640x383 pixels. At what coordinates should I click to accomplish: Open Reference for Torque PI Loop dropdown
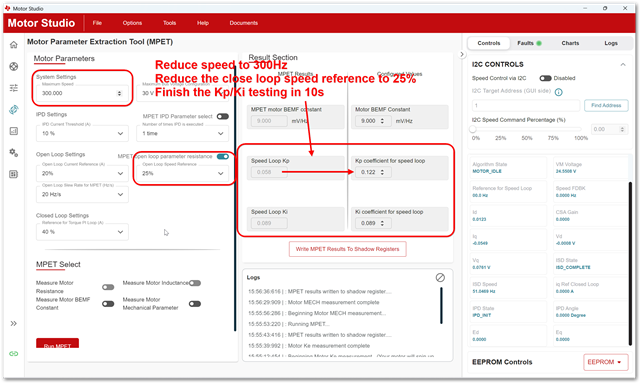(82, 232)
